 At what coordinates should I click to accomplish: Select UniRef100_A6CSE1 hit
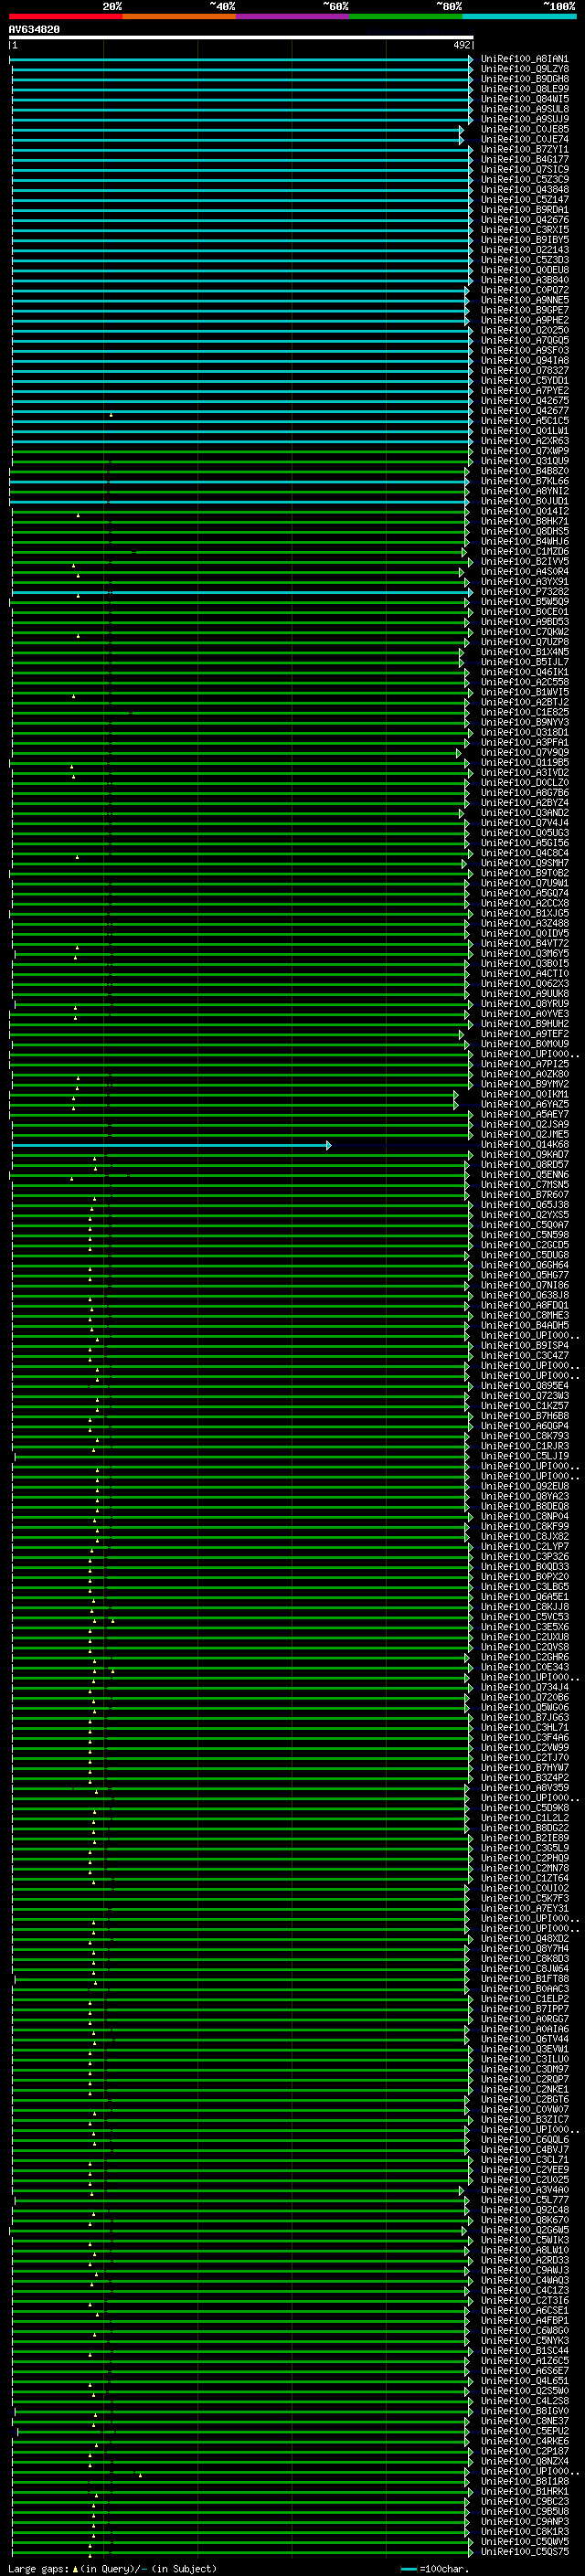pos(525,2311)
